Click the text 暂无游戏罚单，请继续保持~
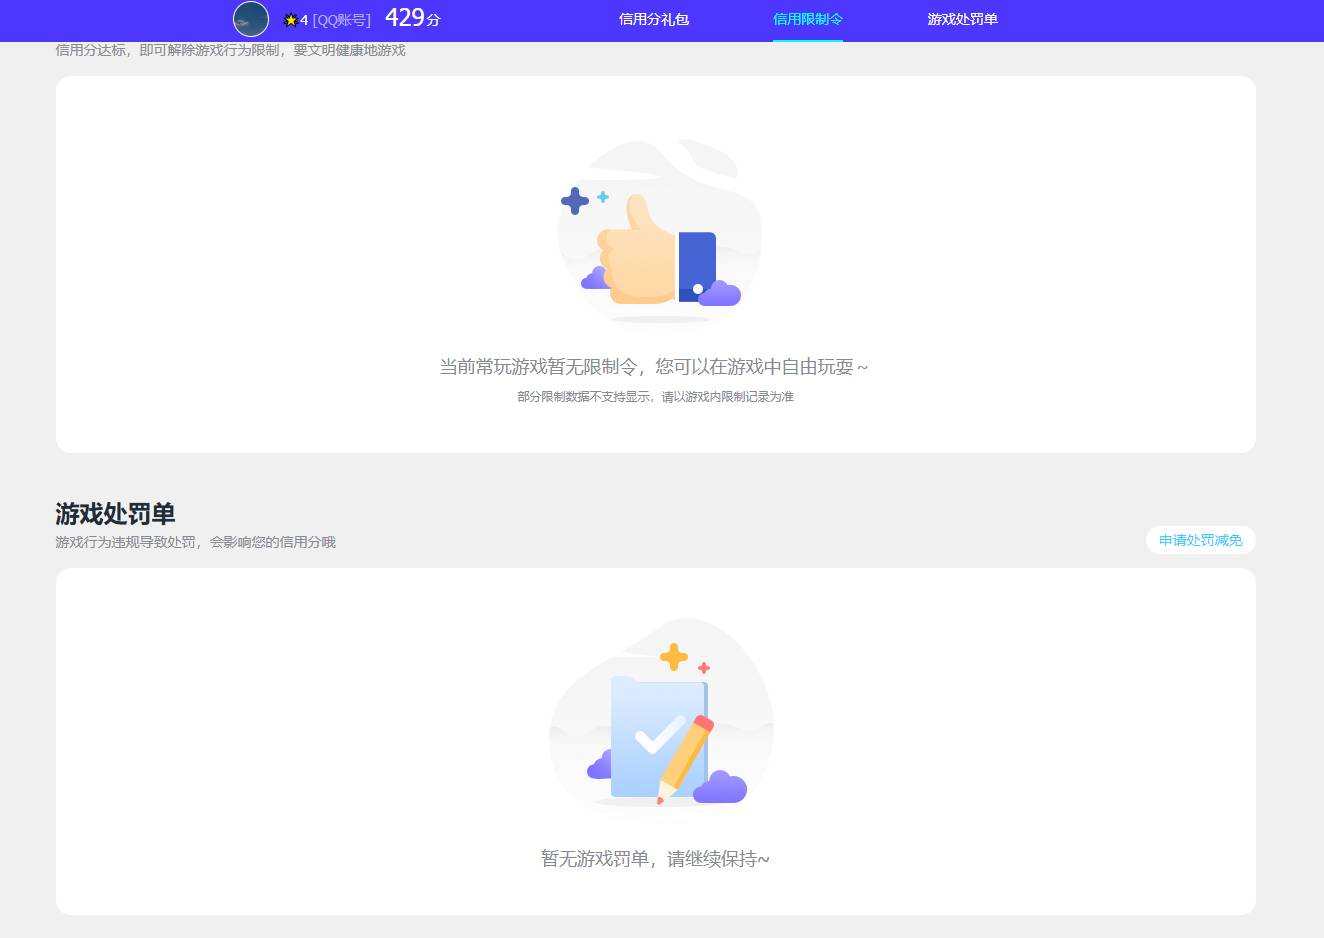The width and height of the screenshot is (1324, 938). 655,859
